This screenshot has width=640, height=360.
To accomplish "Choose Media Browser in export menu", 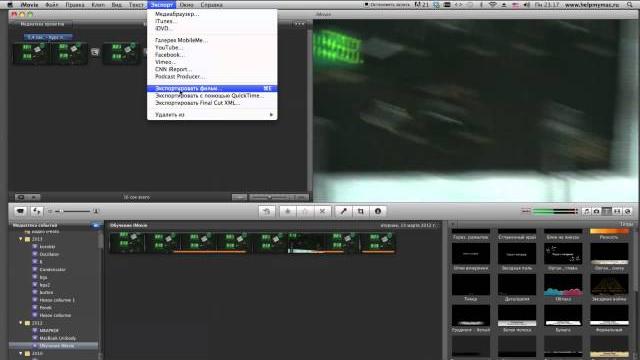I will [212, 14].
